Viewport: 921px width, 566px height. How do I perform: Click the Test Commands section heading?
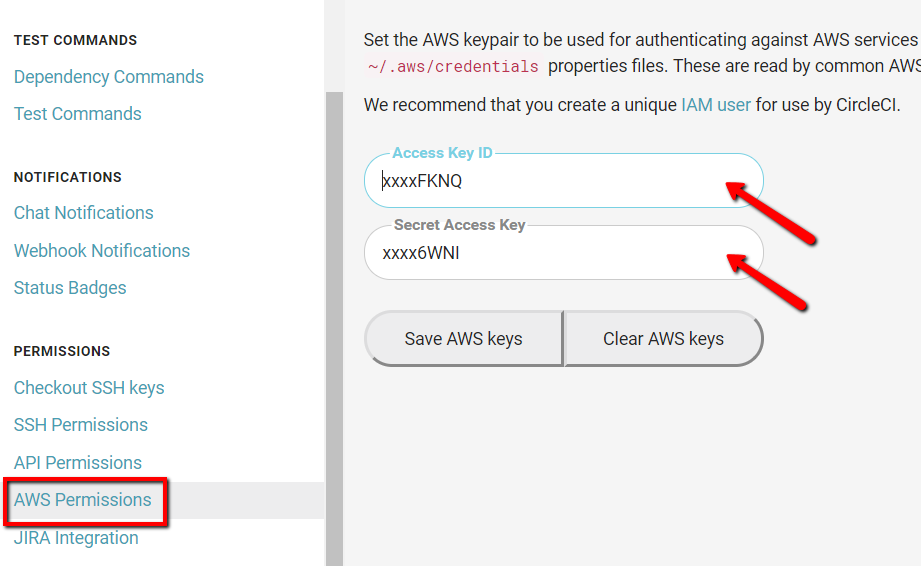[75, 41]
